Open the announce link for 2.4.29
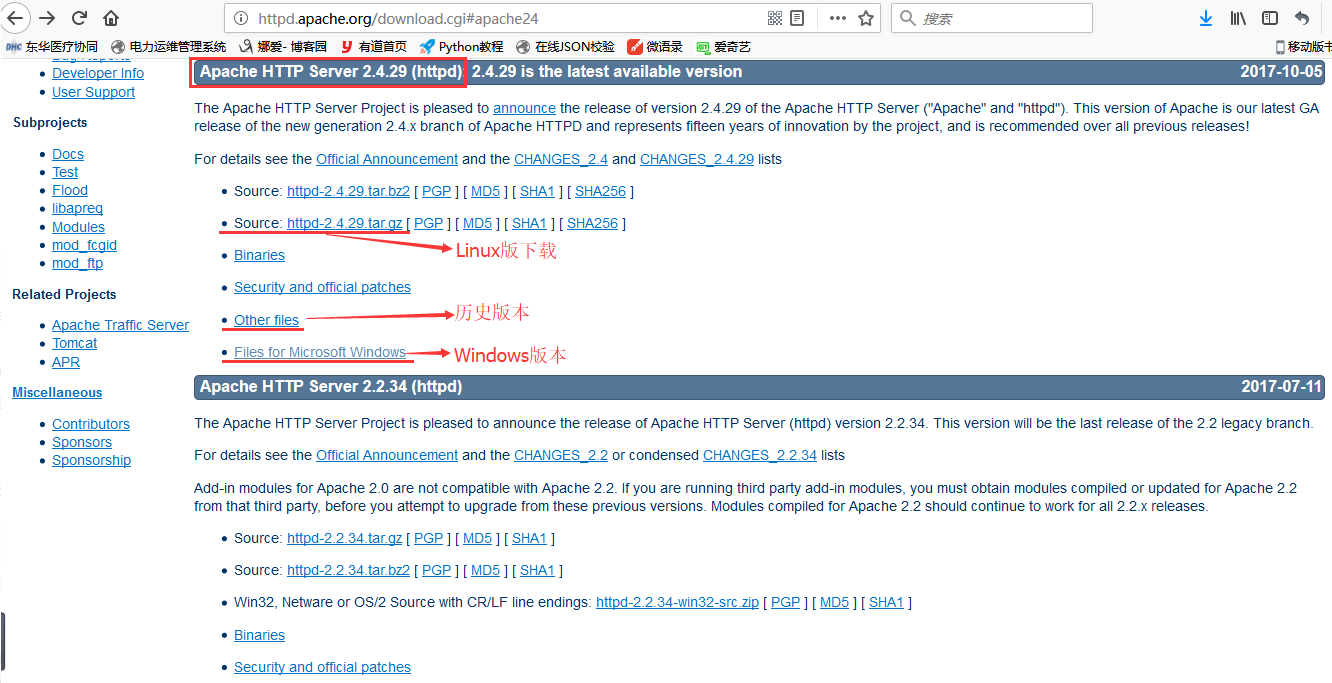 [x=524, y=108]
